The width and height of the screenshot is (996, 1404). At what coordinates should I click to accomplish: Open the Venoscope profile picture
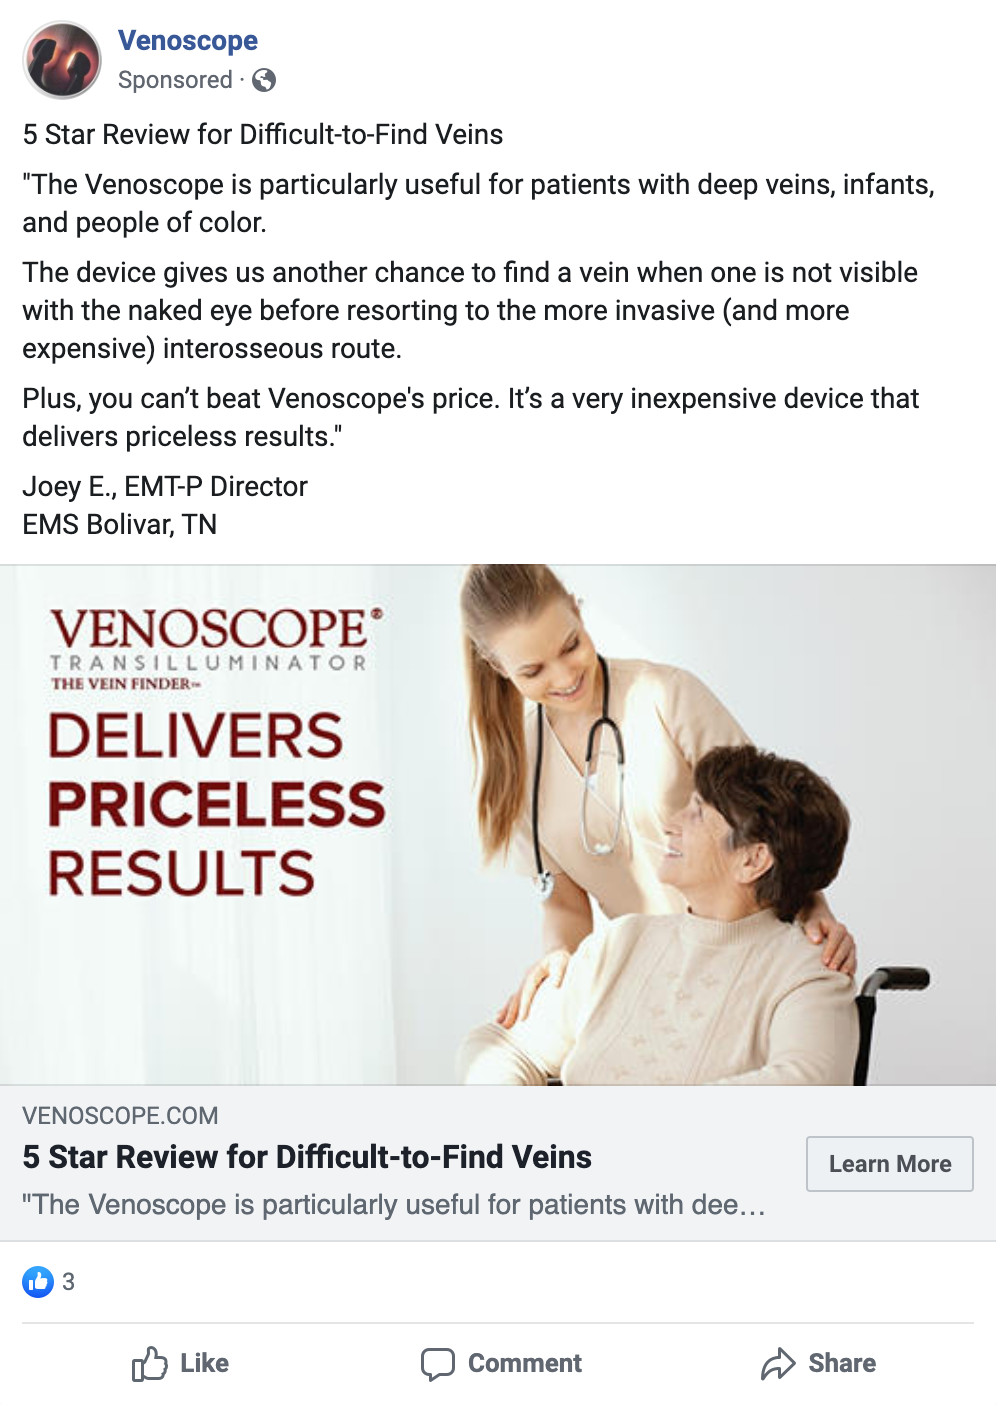pos(62,60)
